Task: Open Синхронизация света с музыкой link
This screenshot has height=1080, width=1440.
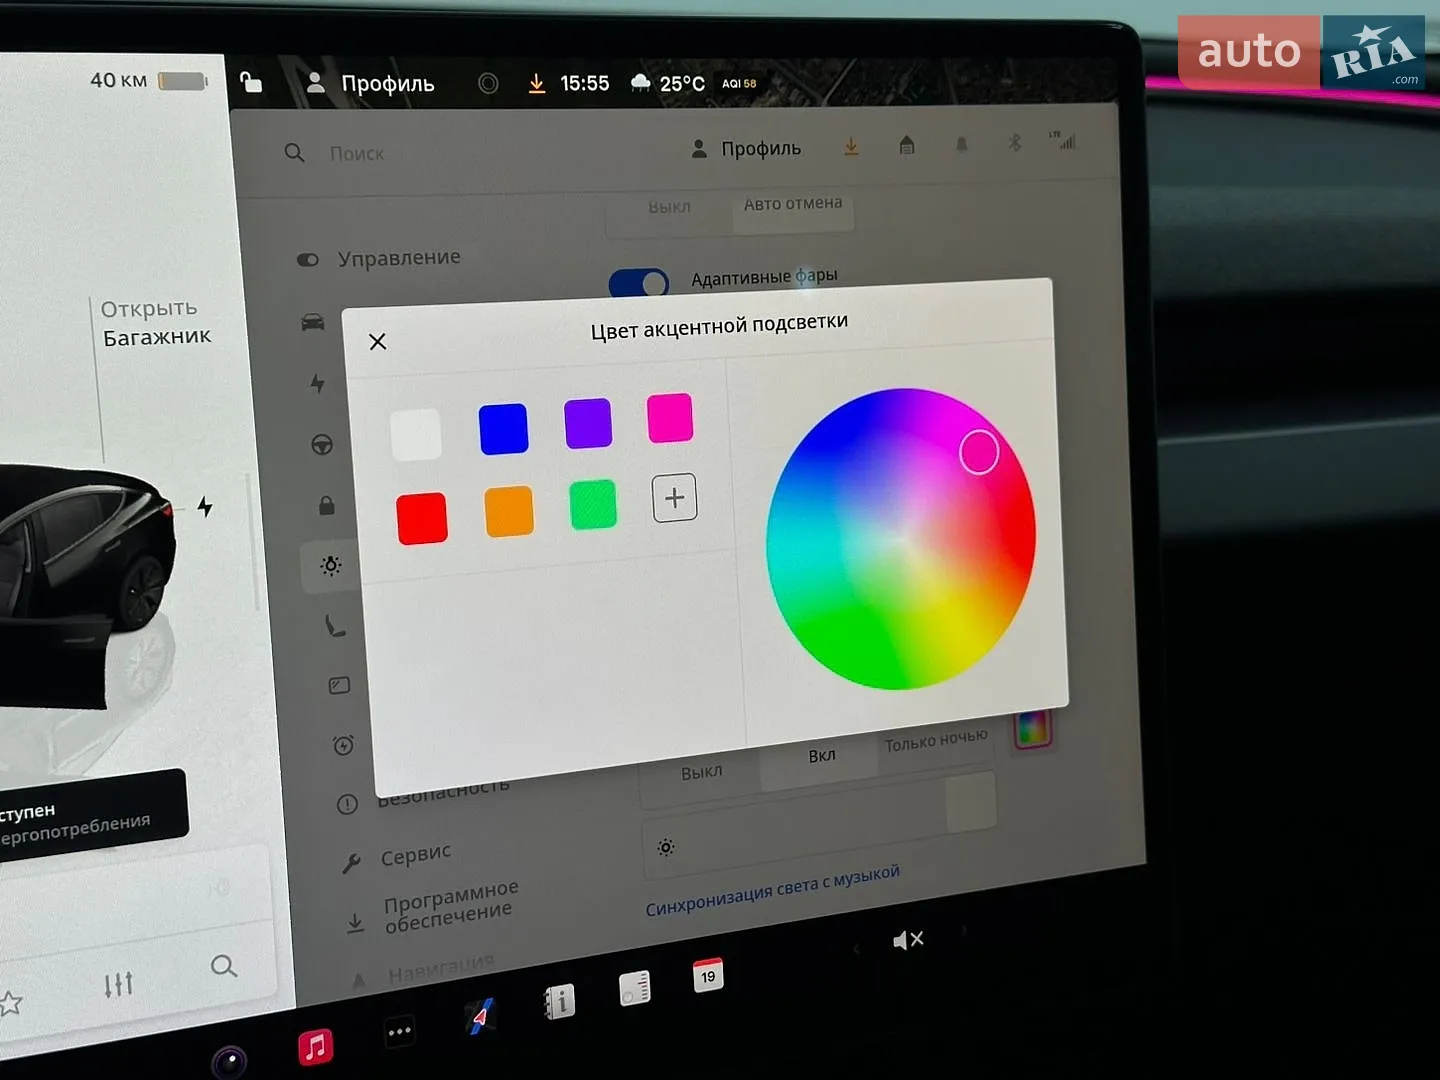Action: point(772,891)
